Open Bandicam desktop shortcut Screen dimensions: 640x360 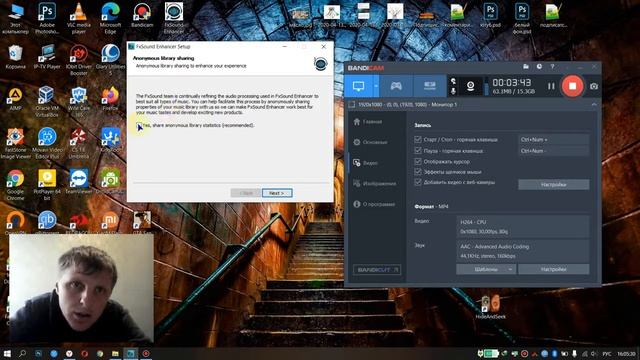(142, 16)
